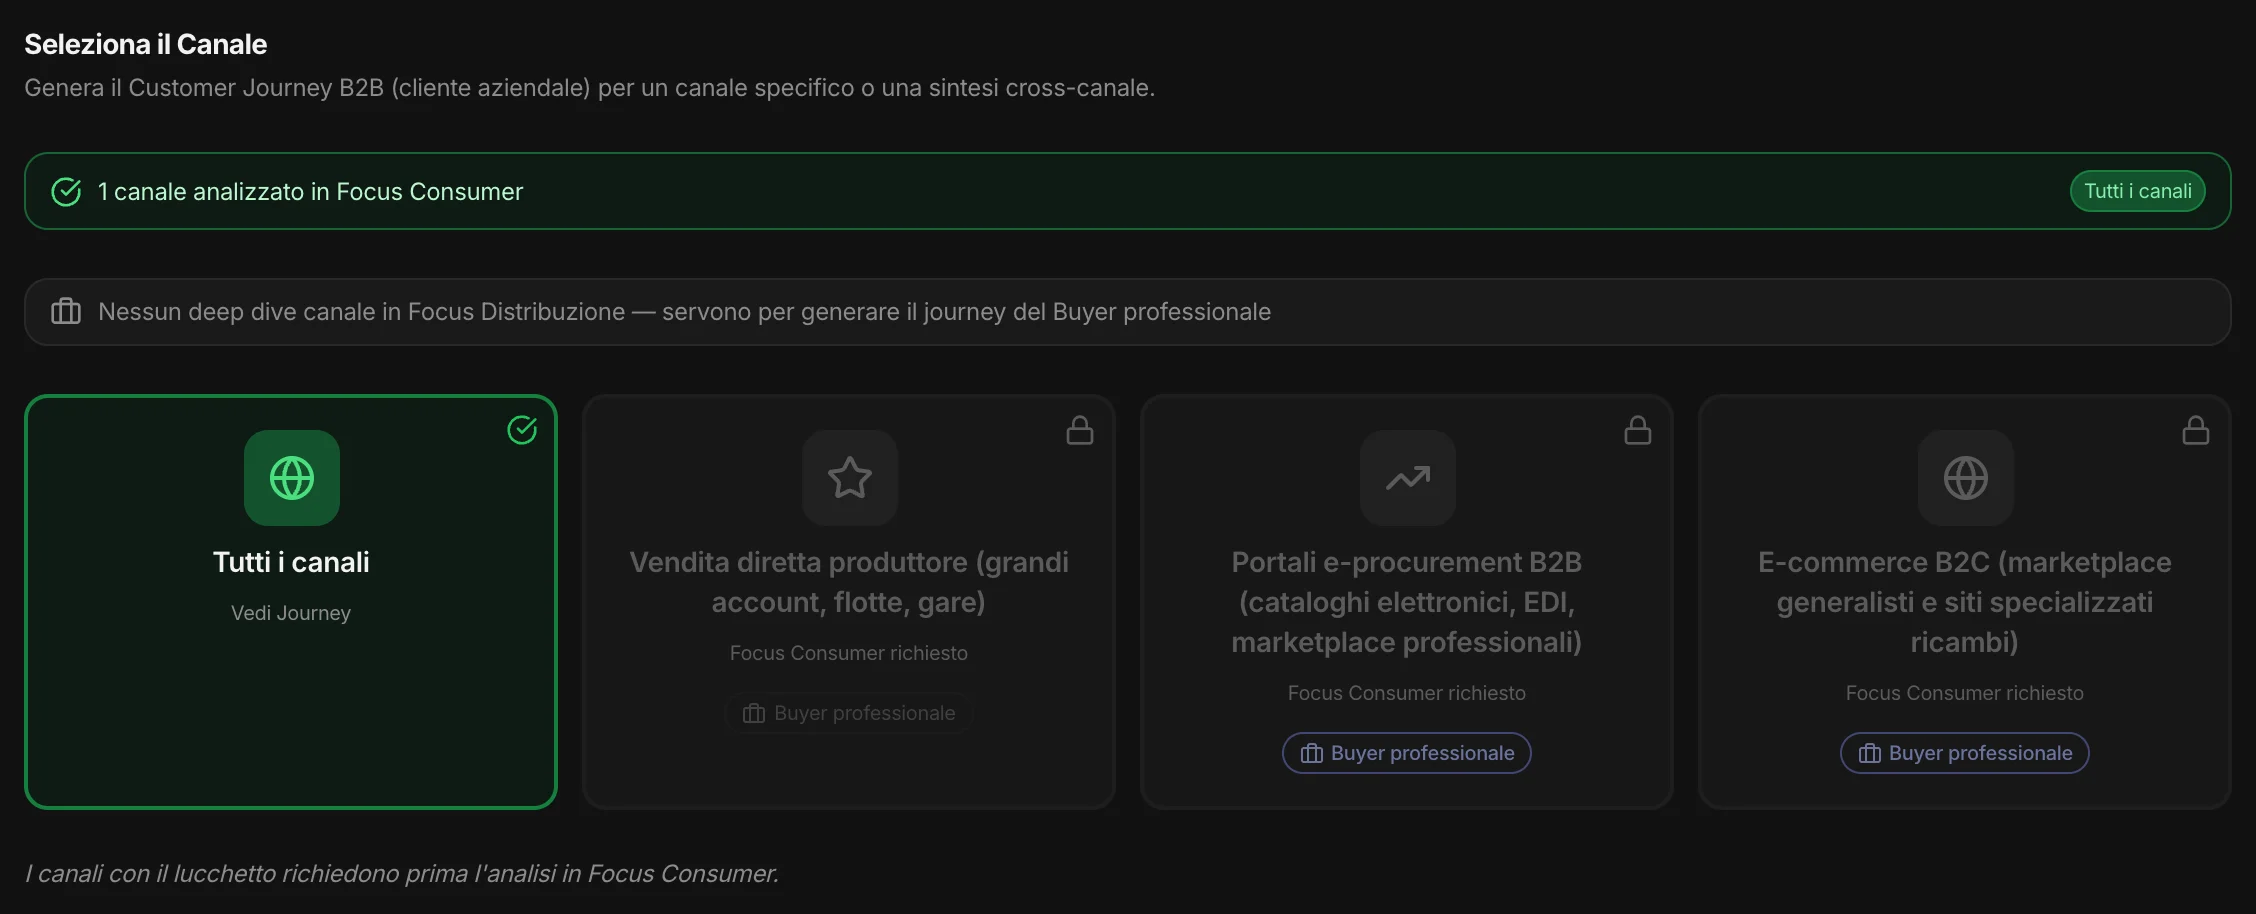Click the Nessun deep dive canale notice text

pos(685,312)
